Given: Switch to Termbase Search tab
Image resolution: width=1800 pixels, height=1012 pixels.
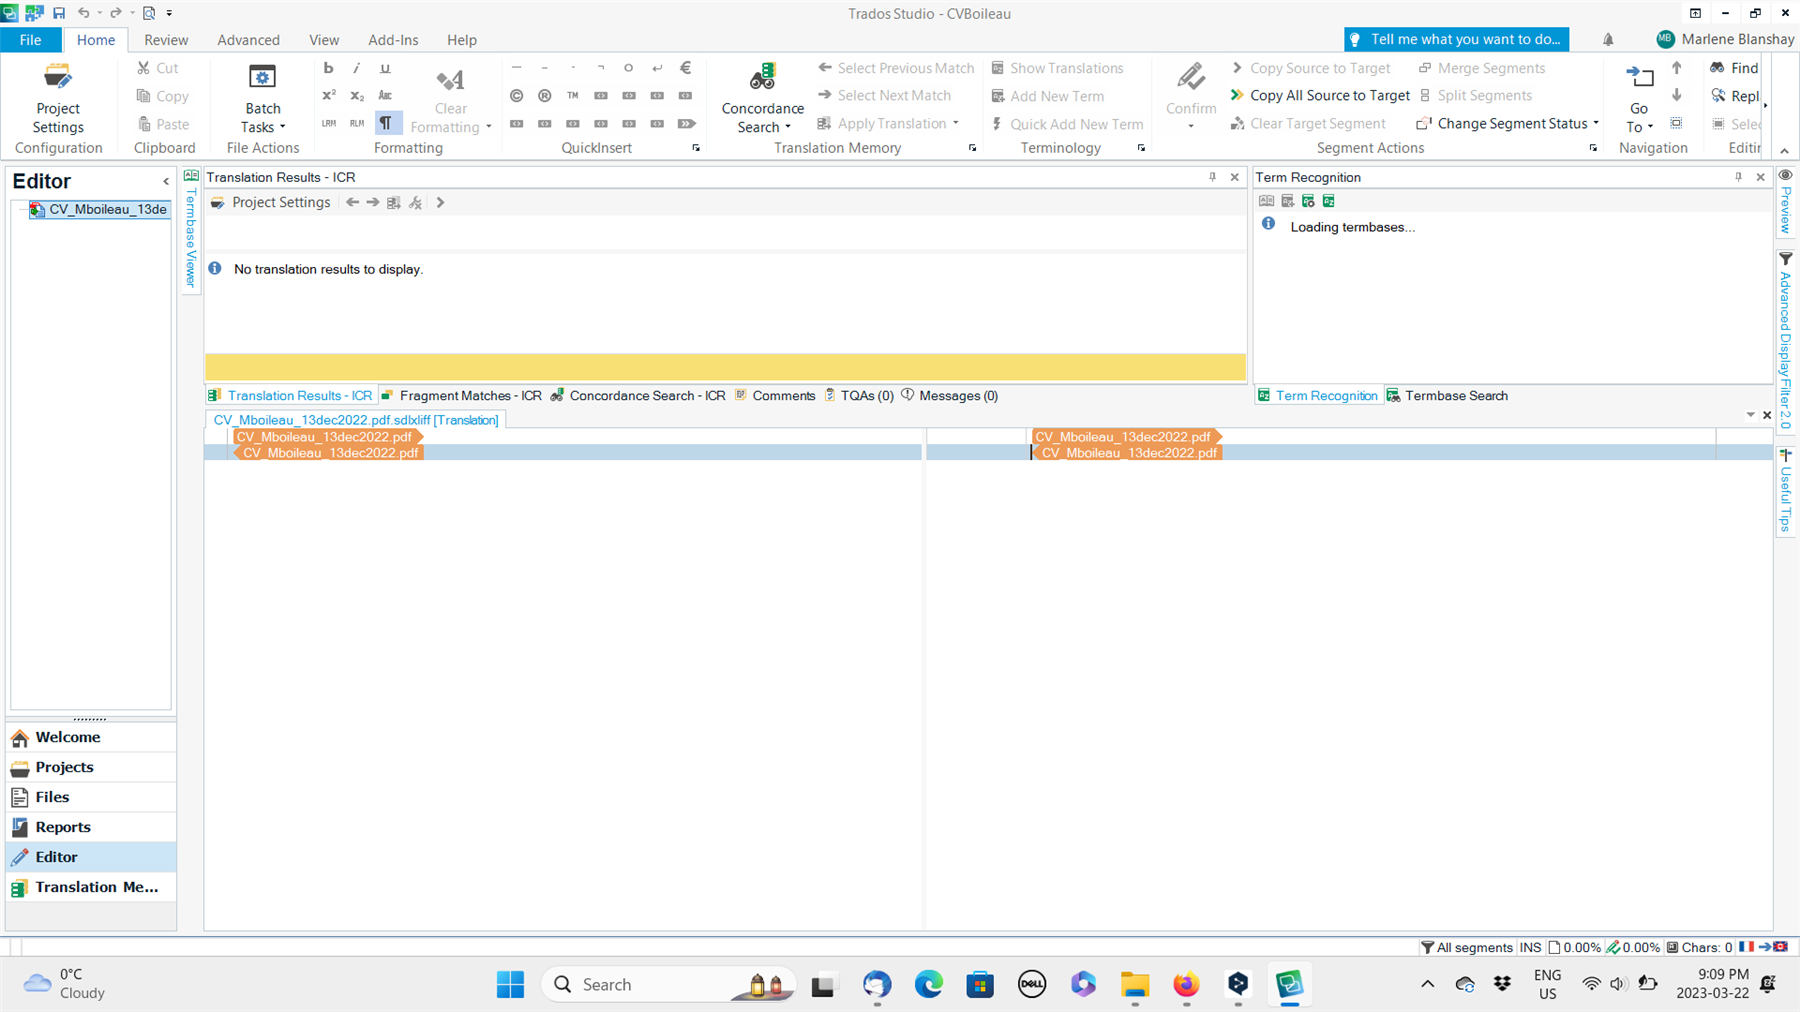Looking at the screenshot, I should [1447, 396].
